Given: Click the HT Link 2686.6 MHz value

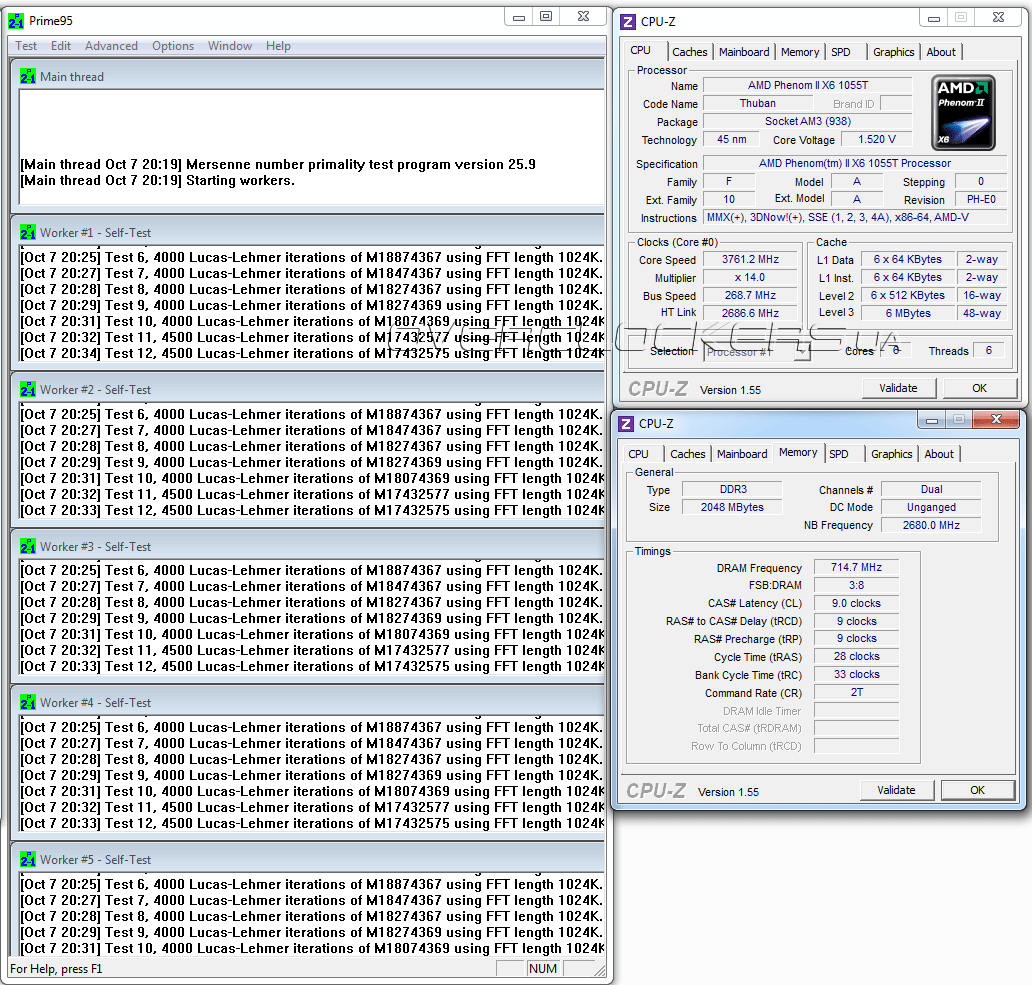Looking at the screenshot, I should tap(750, 313).
